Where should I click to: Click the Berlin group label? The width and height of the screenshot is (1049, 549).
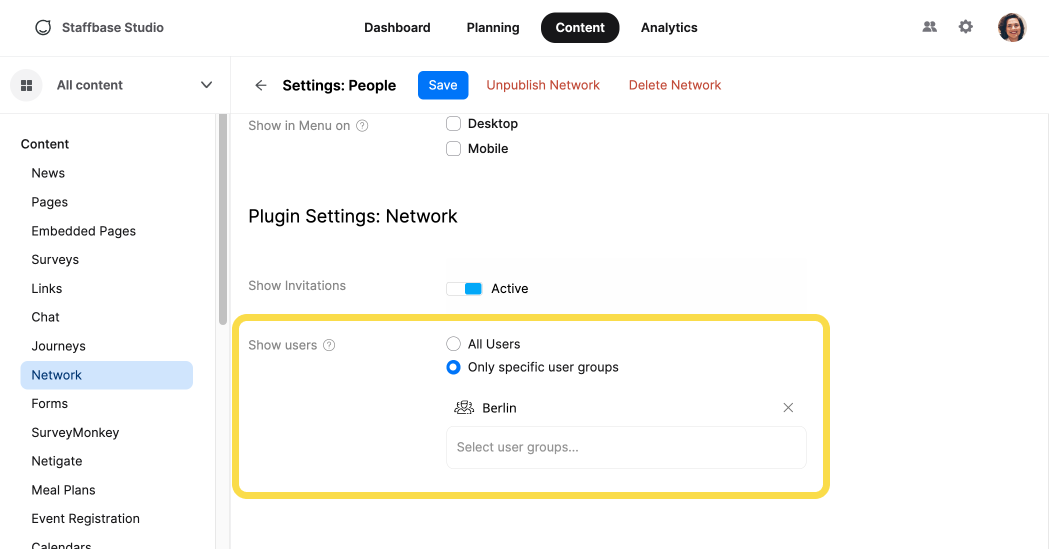pyautogui.click(x=499, y=408)
